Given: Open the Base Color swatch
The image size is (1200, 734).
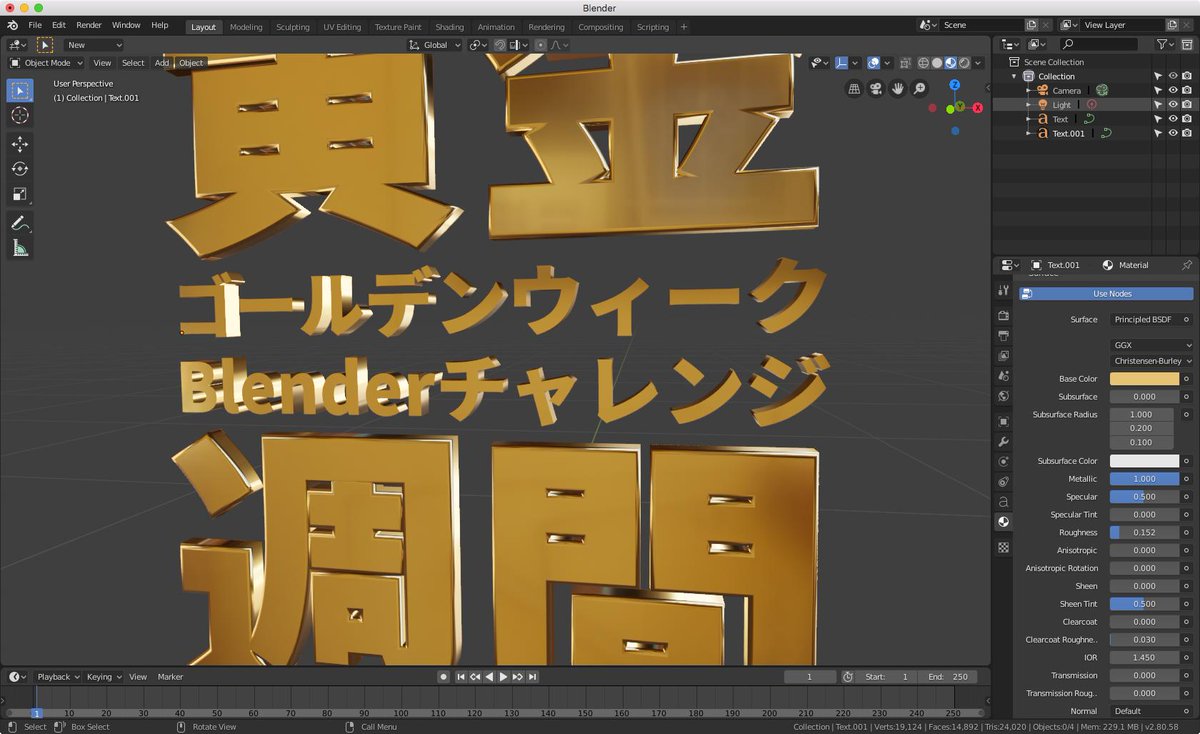Looking at the screenshot, I should pyautogui.click(x=1144, y=379).
